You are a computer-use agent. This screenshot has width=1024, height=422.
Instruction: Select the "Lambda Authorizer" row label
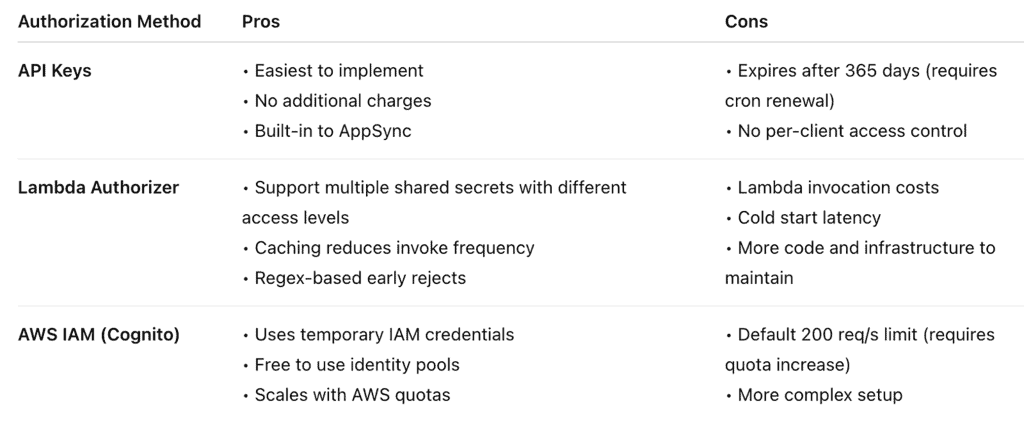[98, 187]
